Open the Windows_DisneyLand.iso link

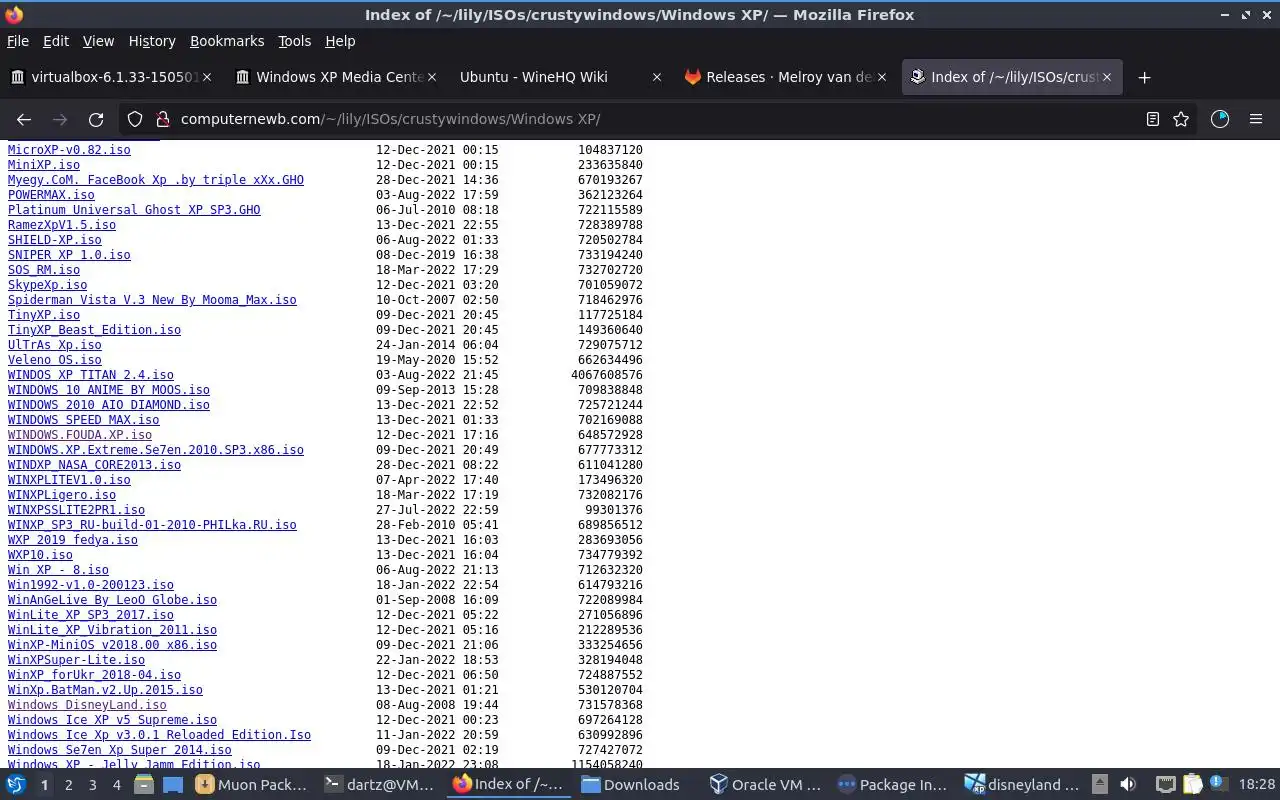point(87,705)
